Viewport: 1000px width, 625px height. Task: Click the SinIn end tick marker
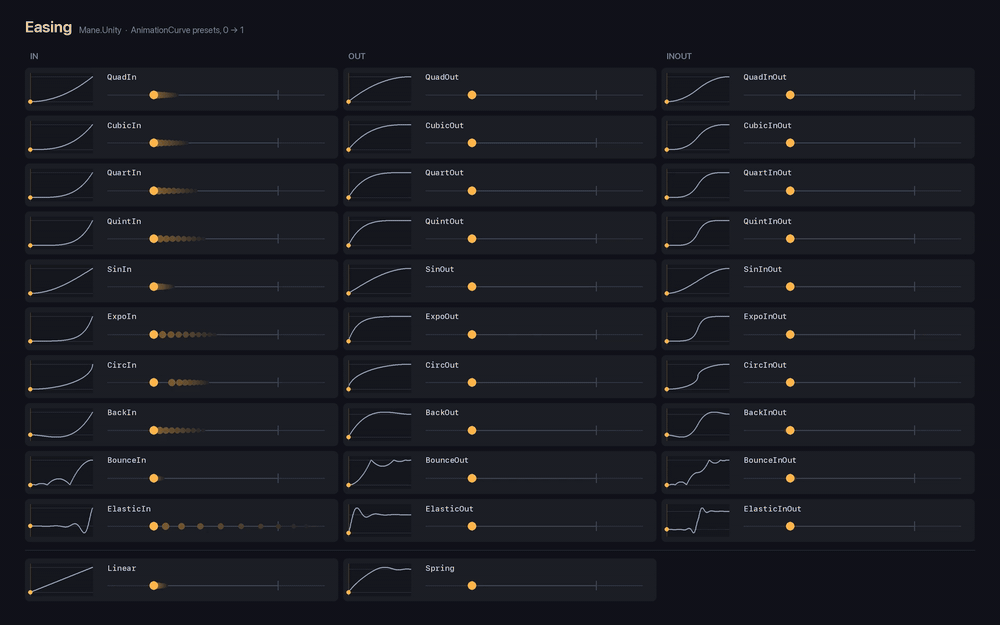click(x=278, y=287)
